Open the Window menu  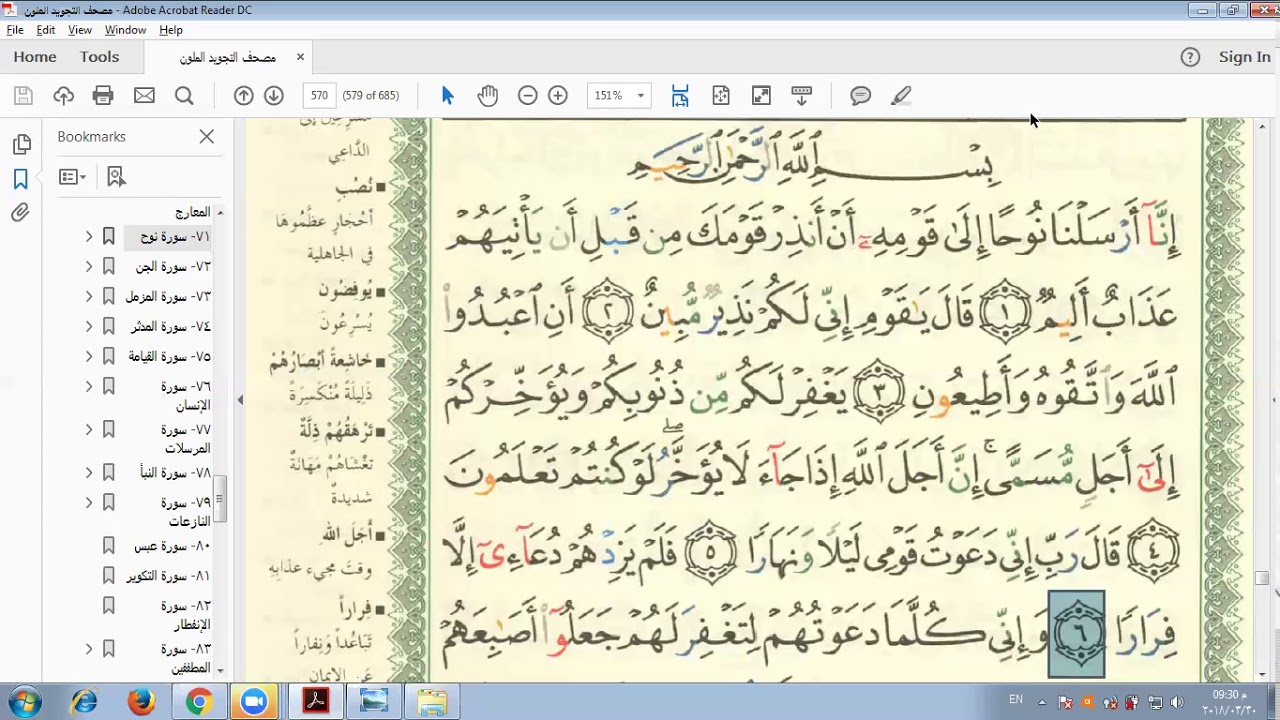[125, 30]
